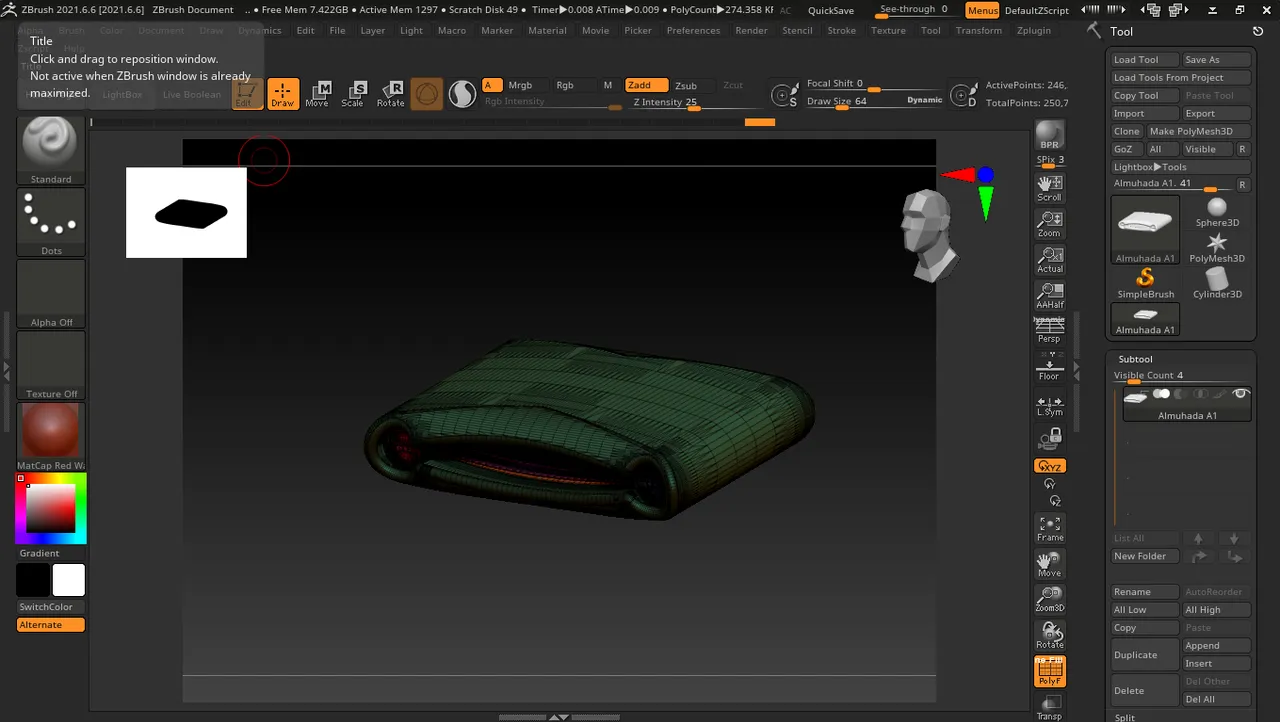
Task: Select the Rotate transform tool
Action: pyautogui.click(x=390, y=94)
